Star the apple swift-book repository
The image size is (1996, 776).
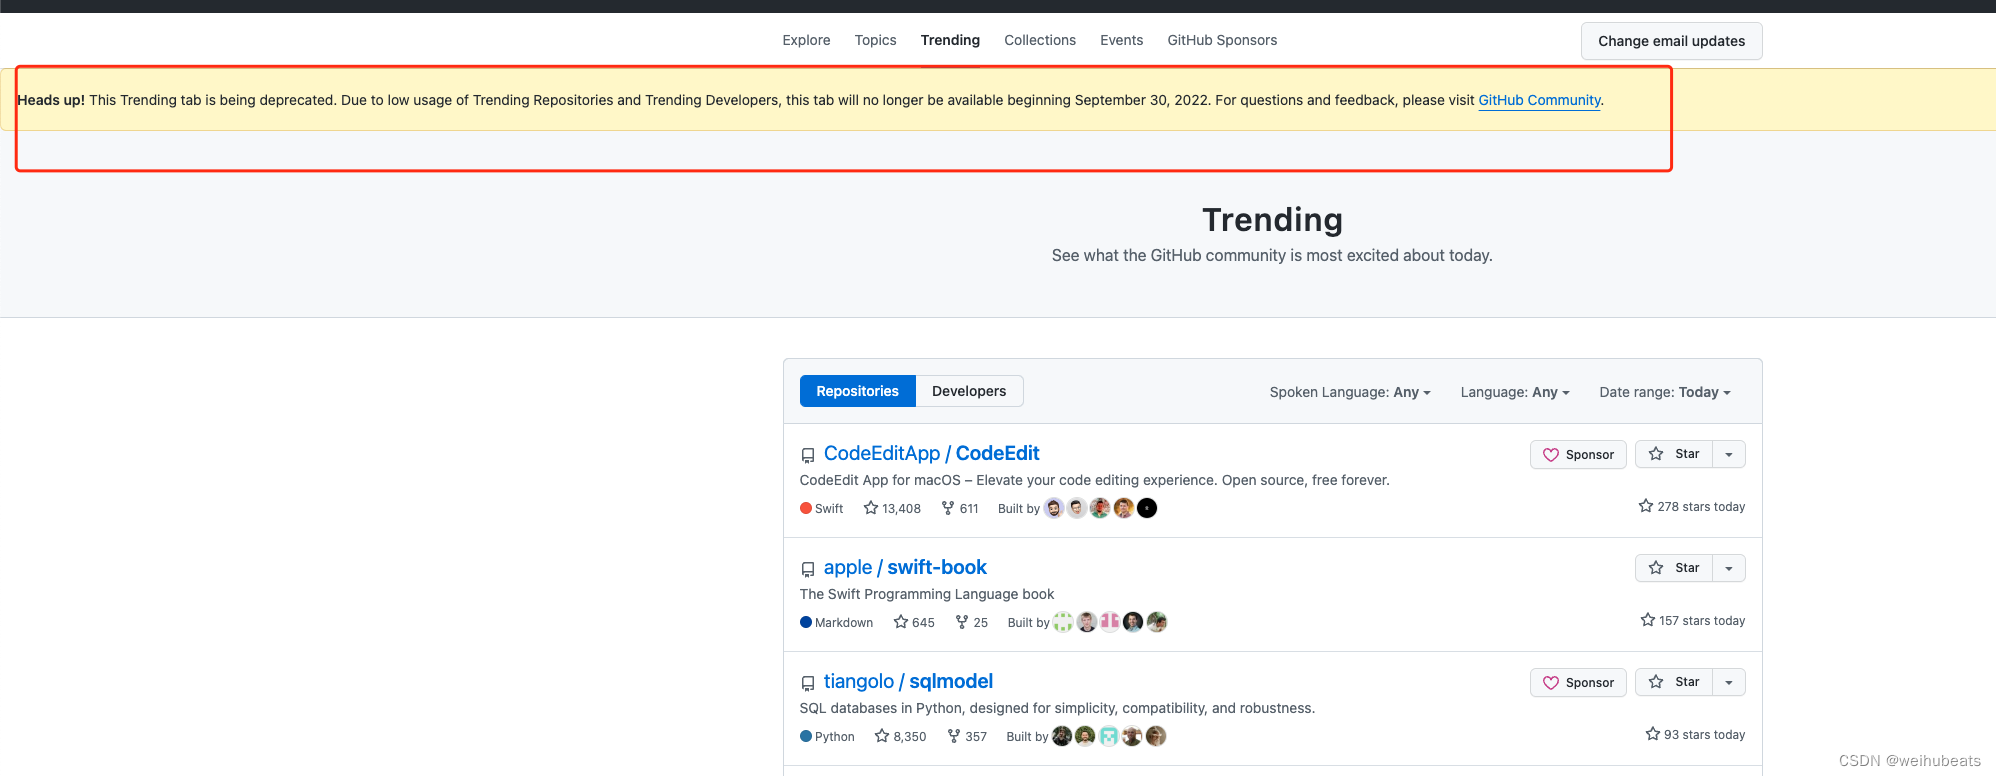[1674, 568]
